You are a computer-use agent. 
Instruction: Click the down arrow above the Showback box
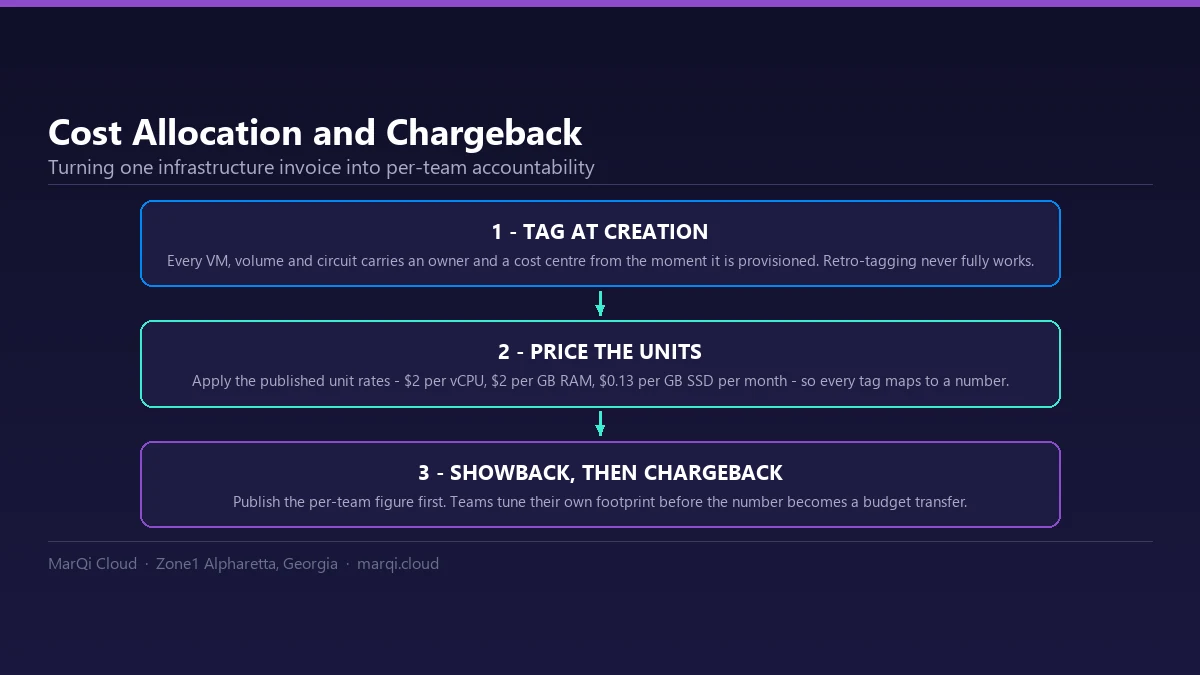pyautogui.click(x=600, y=424)
